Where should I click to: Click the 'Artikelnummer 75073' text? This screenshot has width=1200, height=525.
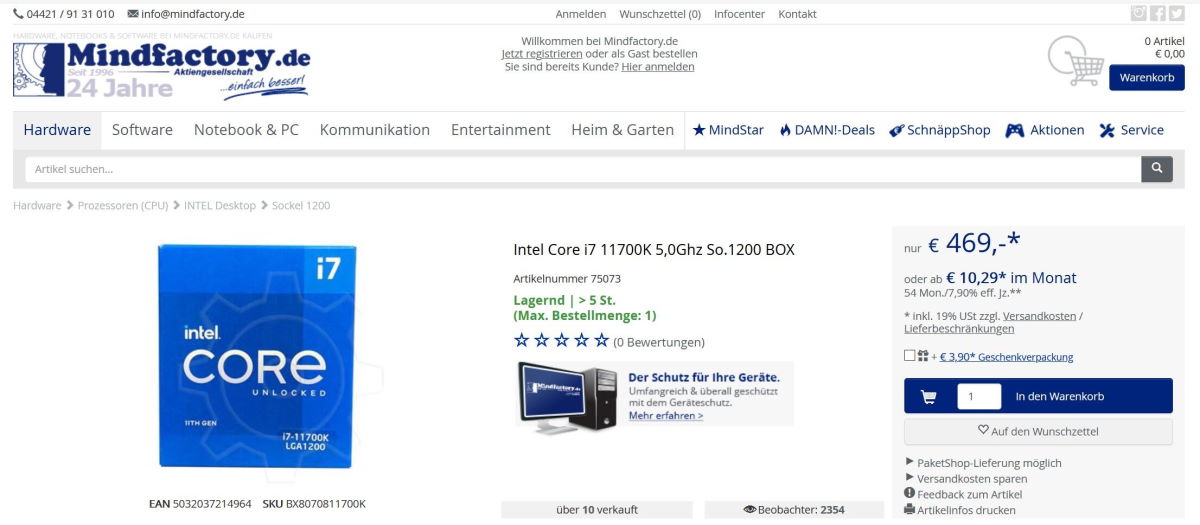click(x=567, y=279)
